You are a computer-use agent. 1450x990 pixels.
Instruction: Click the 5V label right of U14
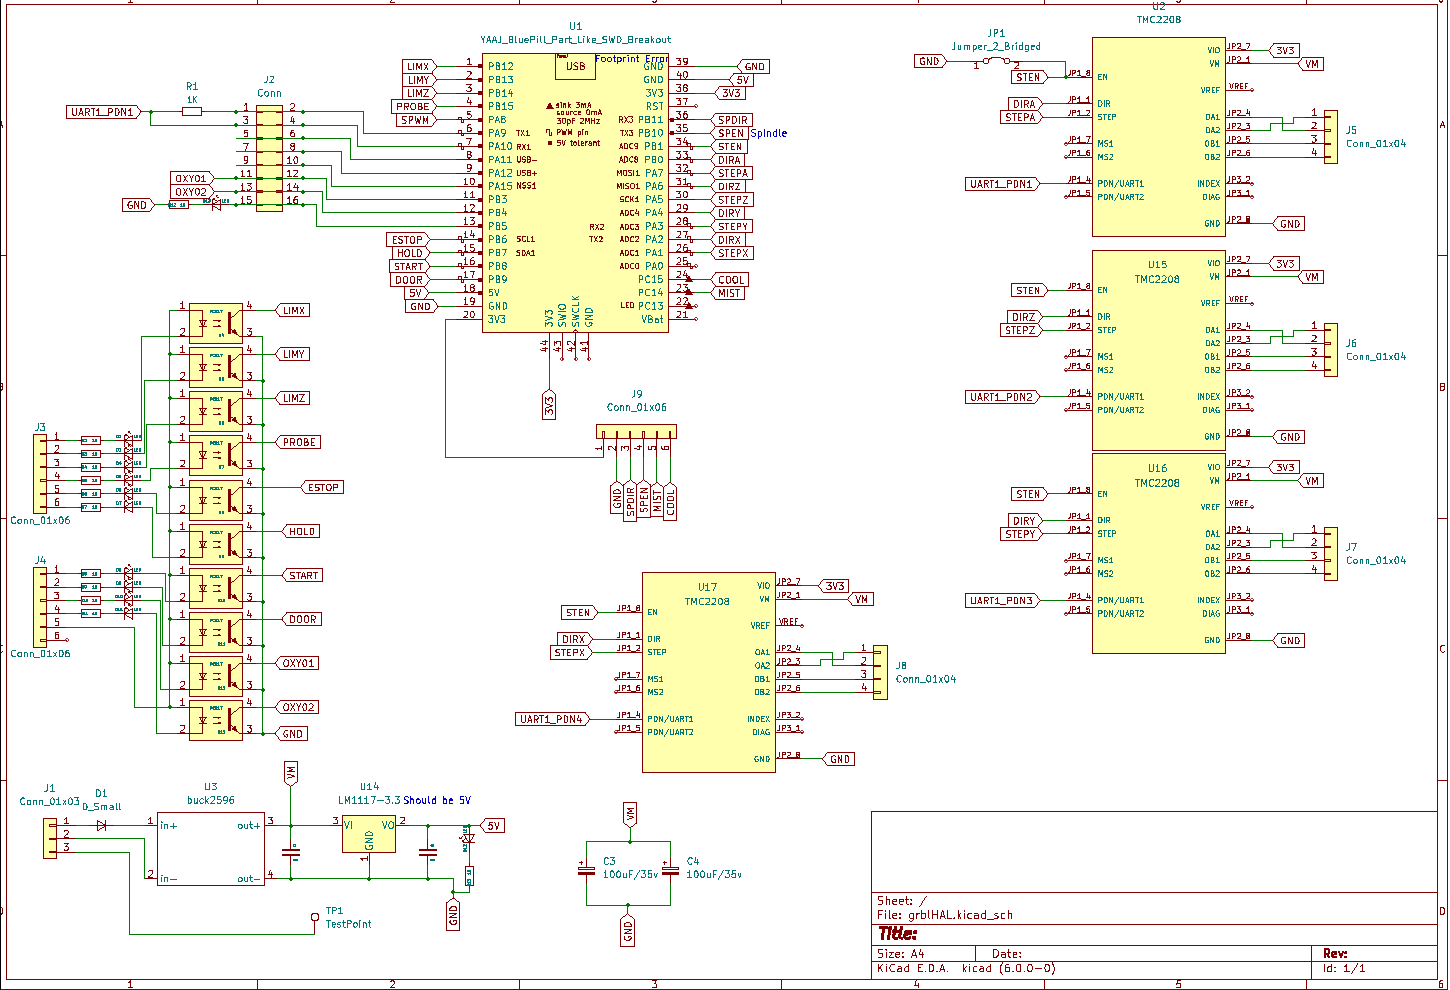[492, 826]
